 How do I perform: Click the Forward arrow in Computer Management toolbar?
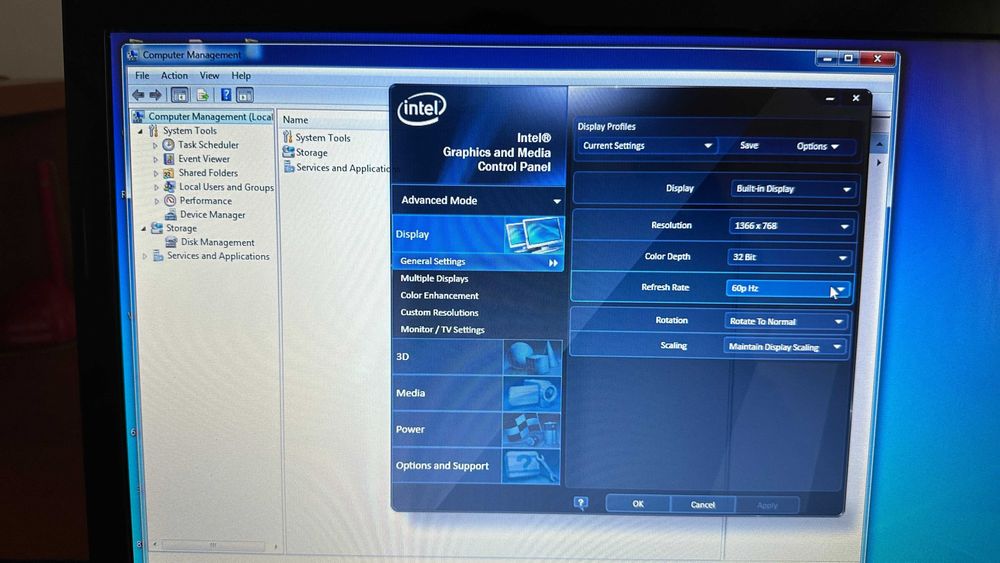click(156, 95)
